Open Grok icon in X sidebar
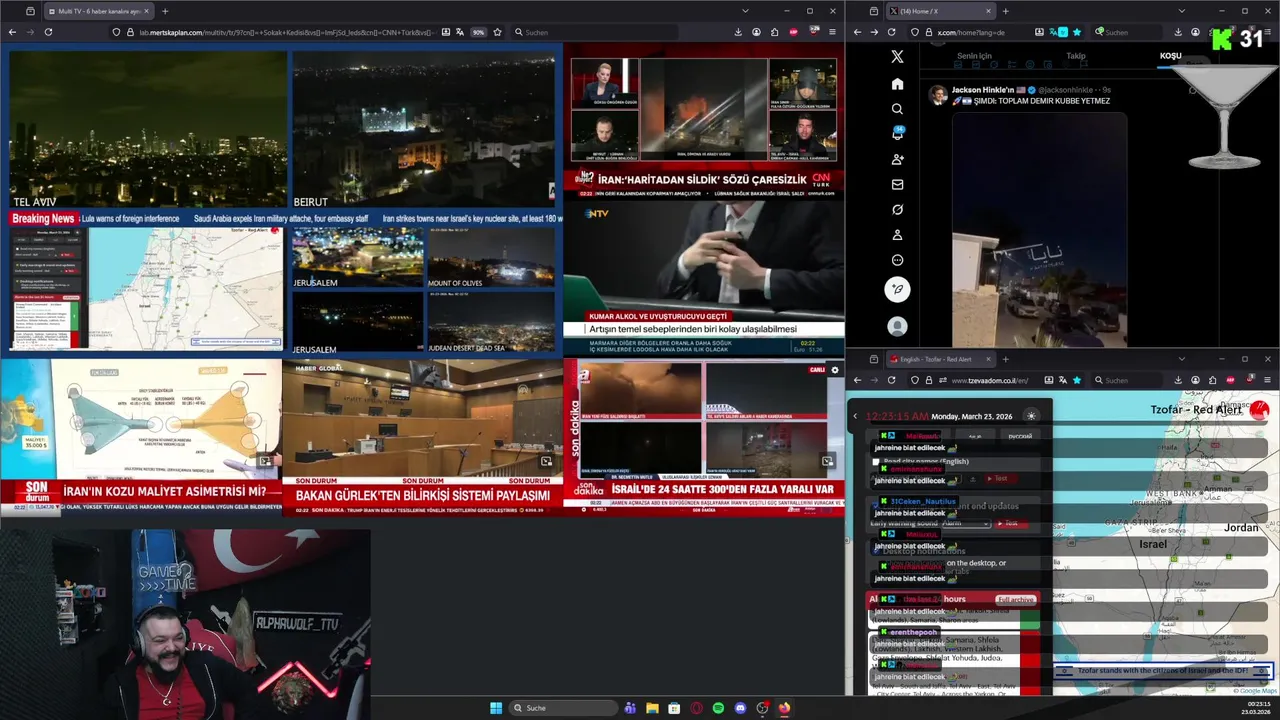 [x=897, y=210]
